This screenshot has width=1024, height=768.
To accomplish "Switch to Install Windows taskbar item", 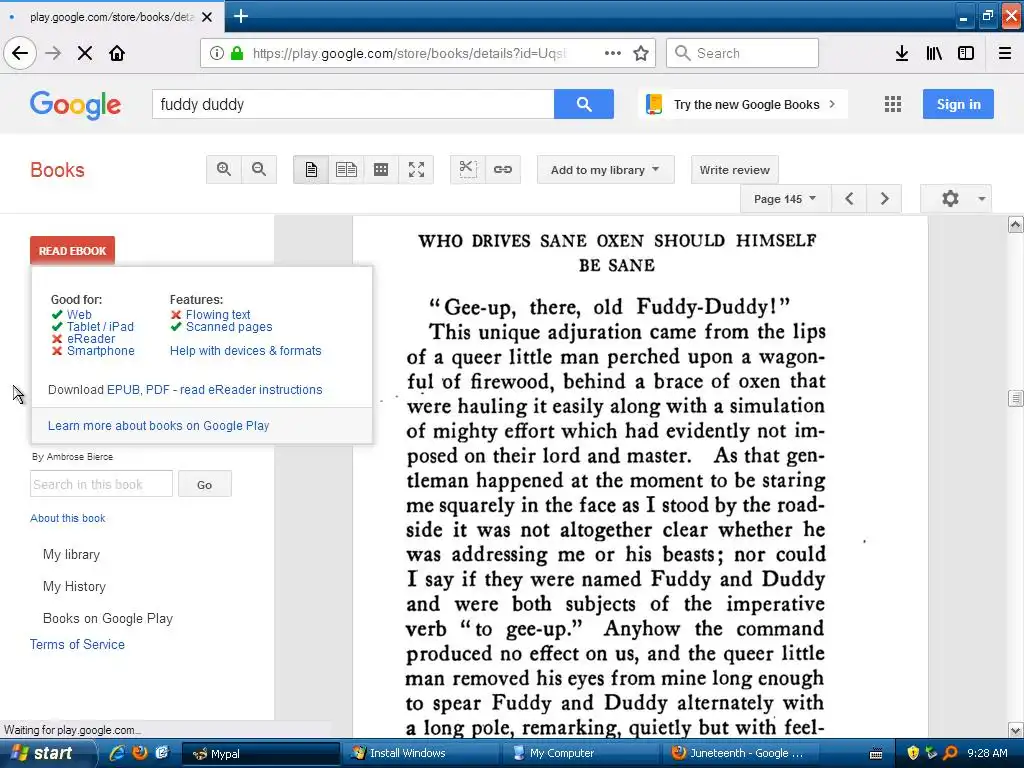I will coord(420,754).
